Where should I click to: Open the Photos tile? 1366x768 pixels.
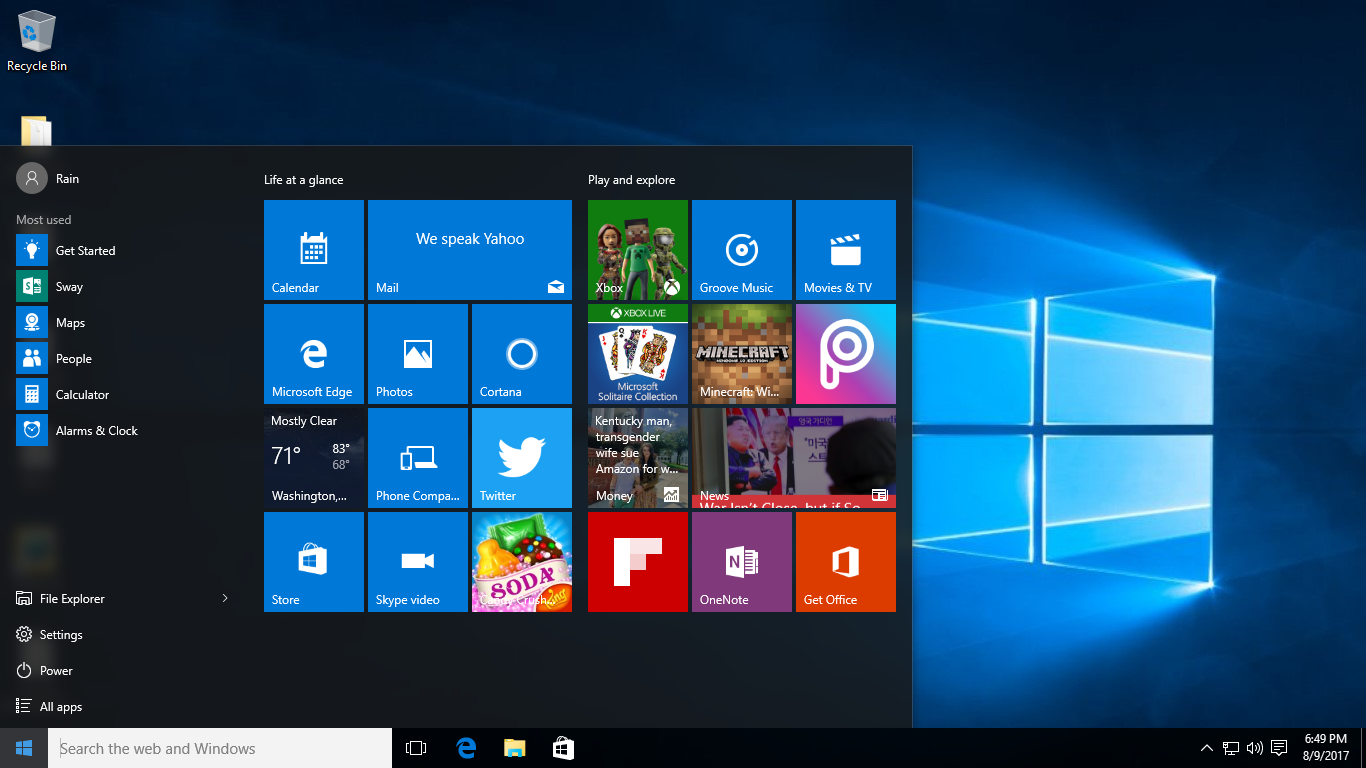point(418,354)
